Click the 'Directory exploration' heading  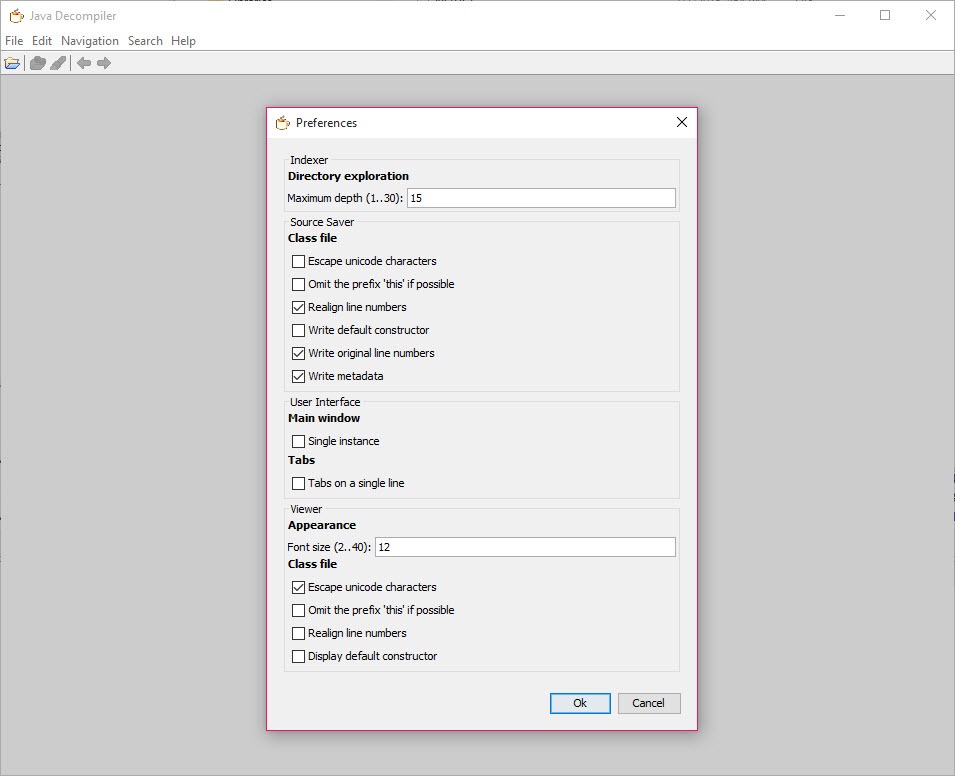coord(348,176)
